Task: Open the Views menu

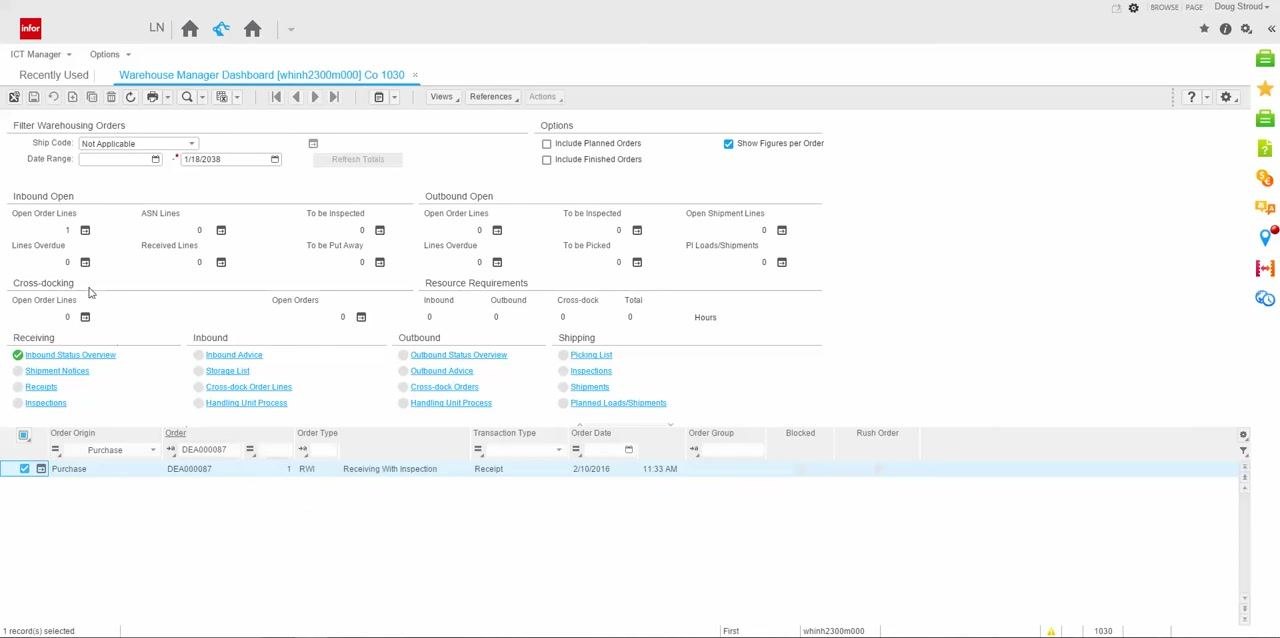Action: [x=444, y=97]
